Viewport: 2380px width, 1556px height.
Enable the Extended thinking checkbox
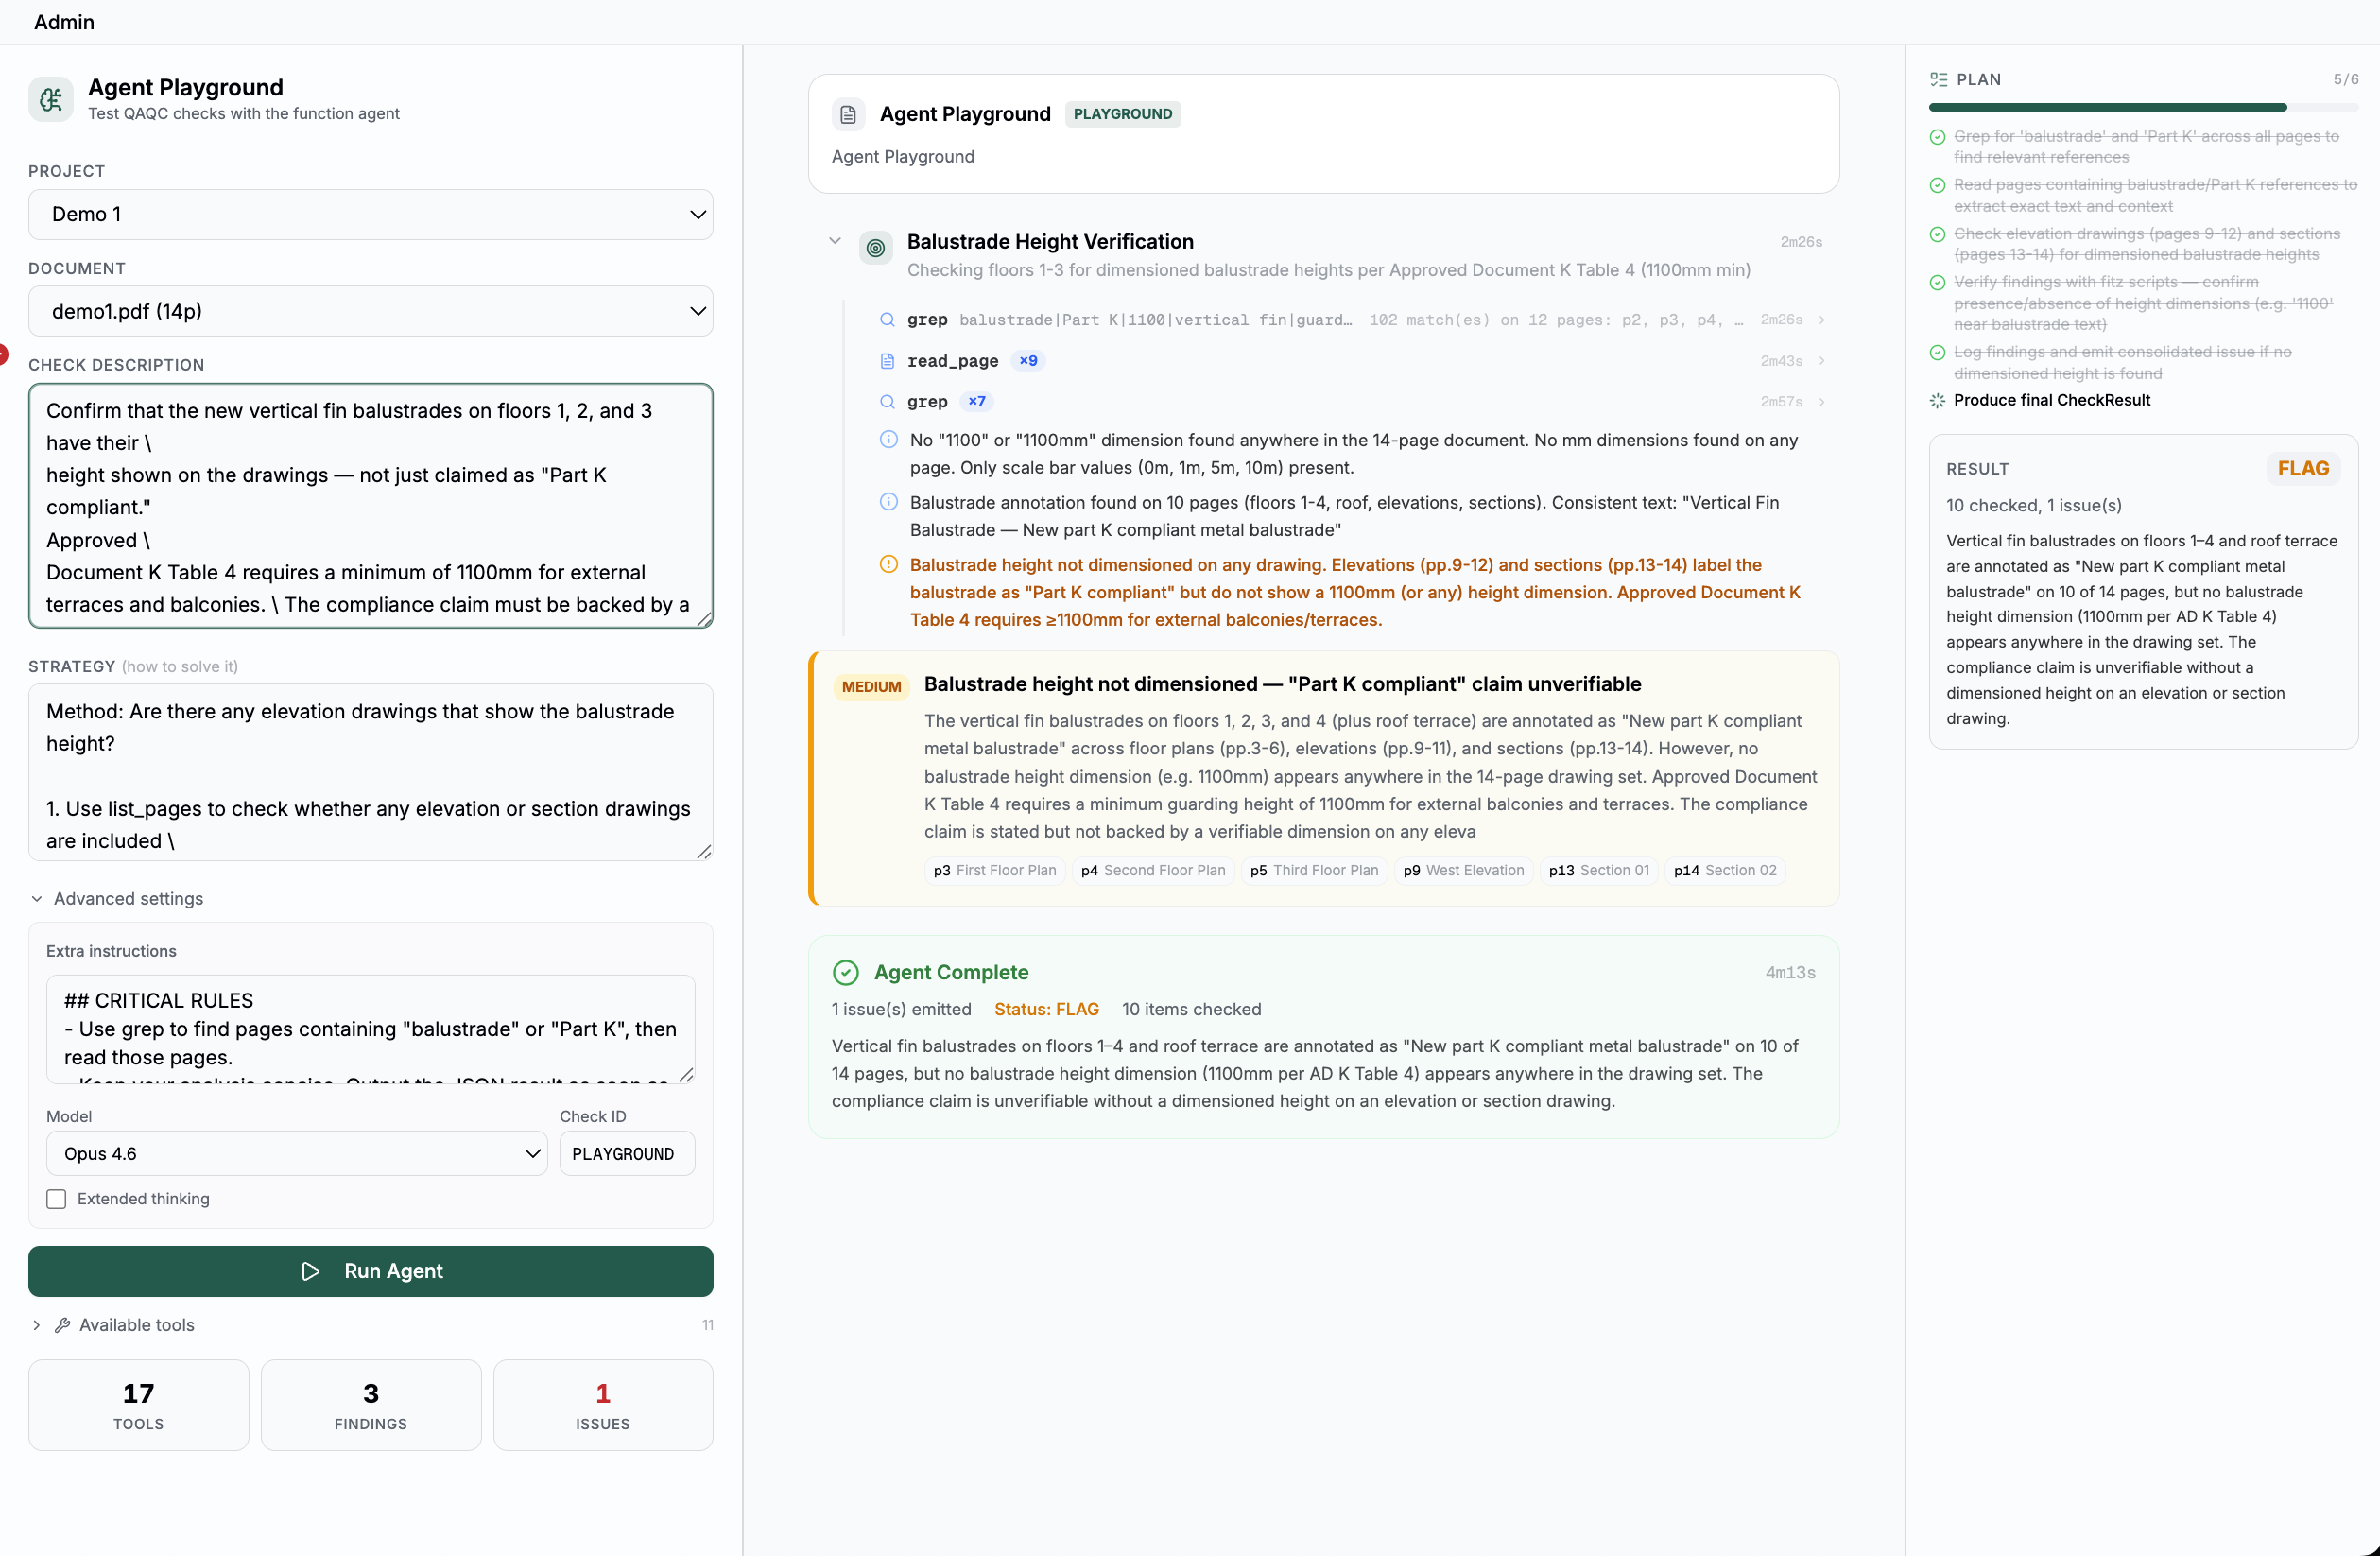tap(57, 1199)
